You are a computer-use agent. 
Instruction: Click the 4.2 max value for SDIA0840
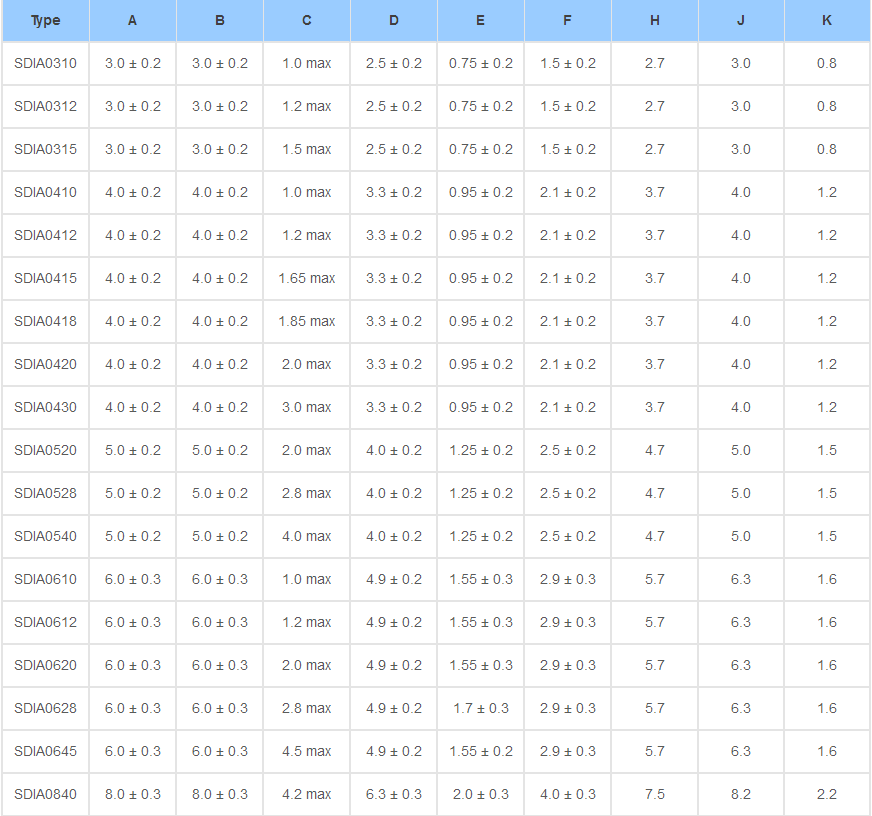[x=306, y=794]
